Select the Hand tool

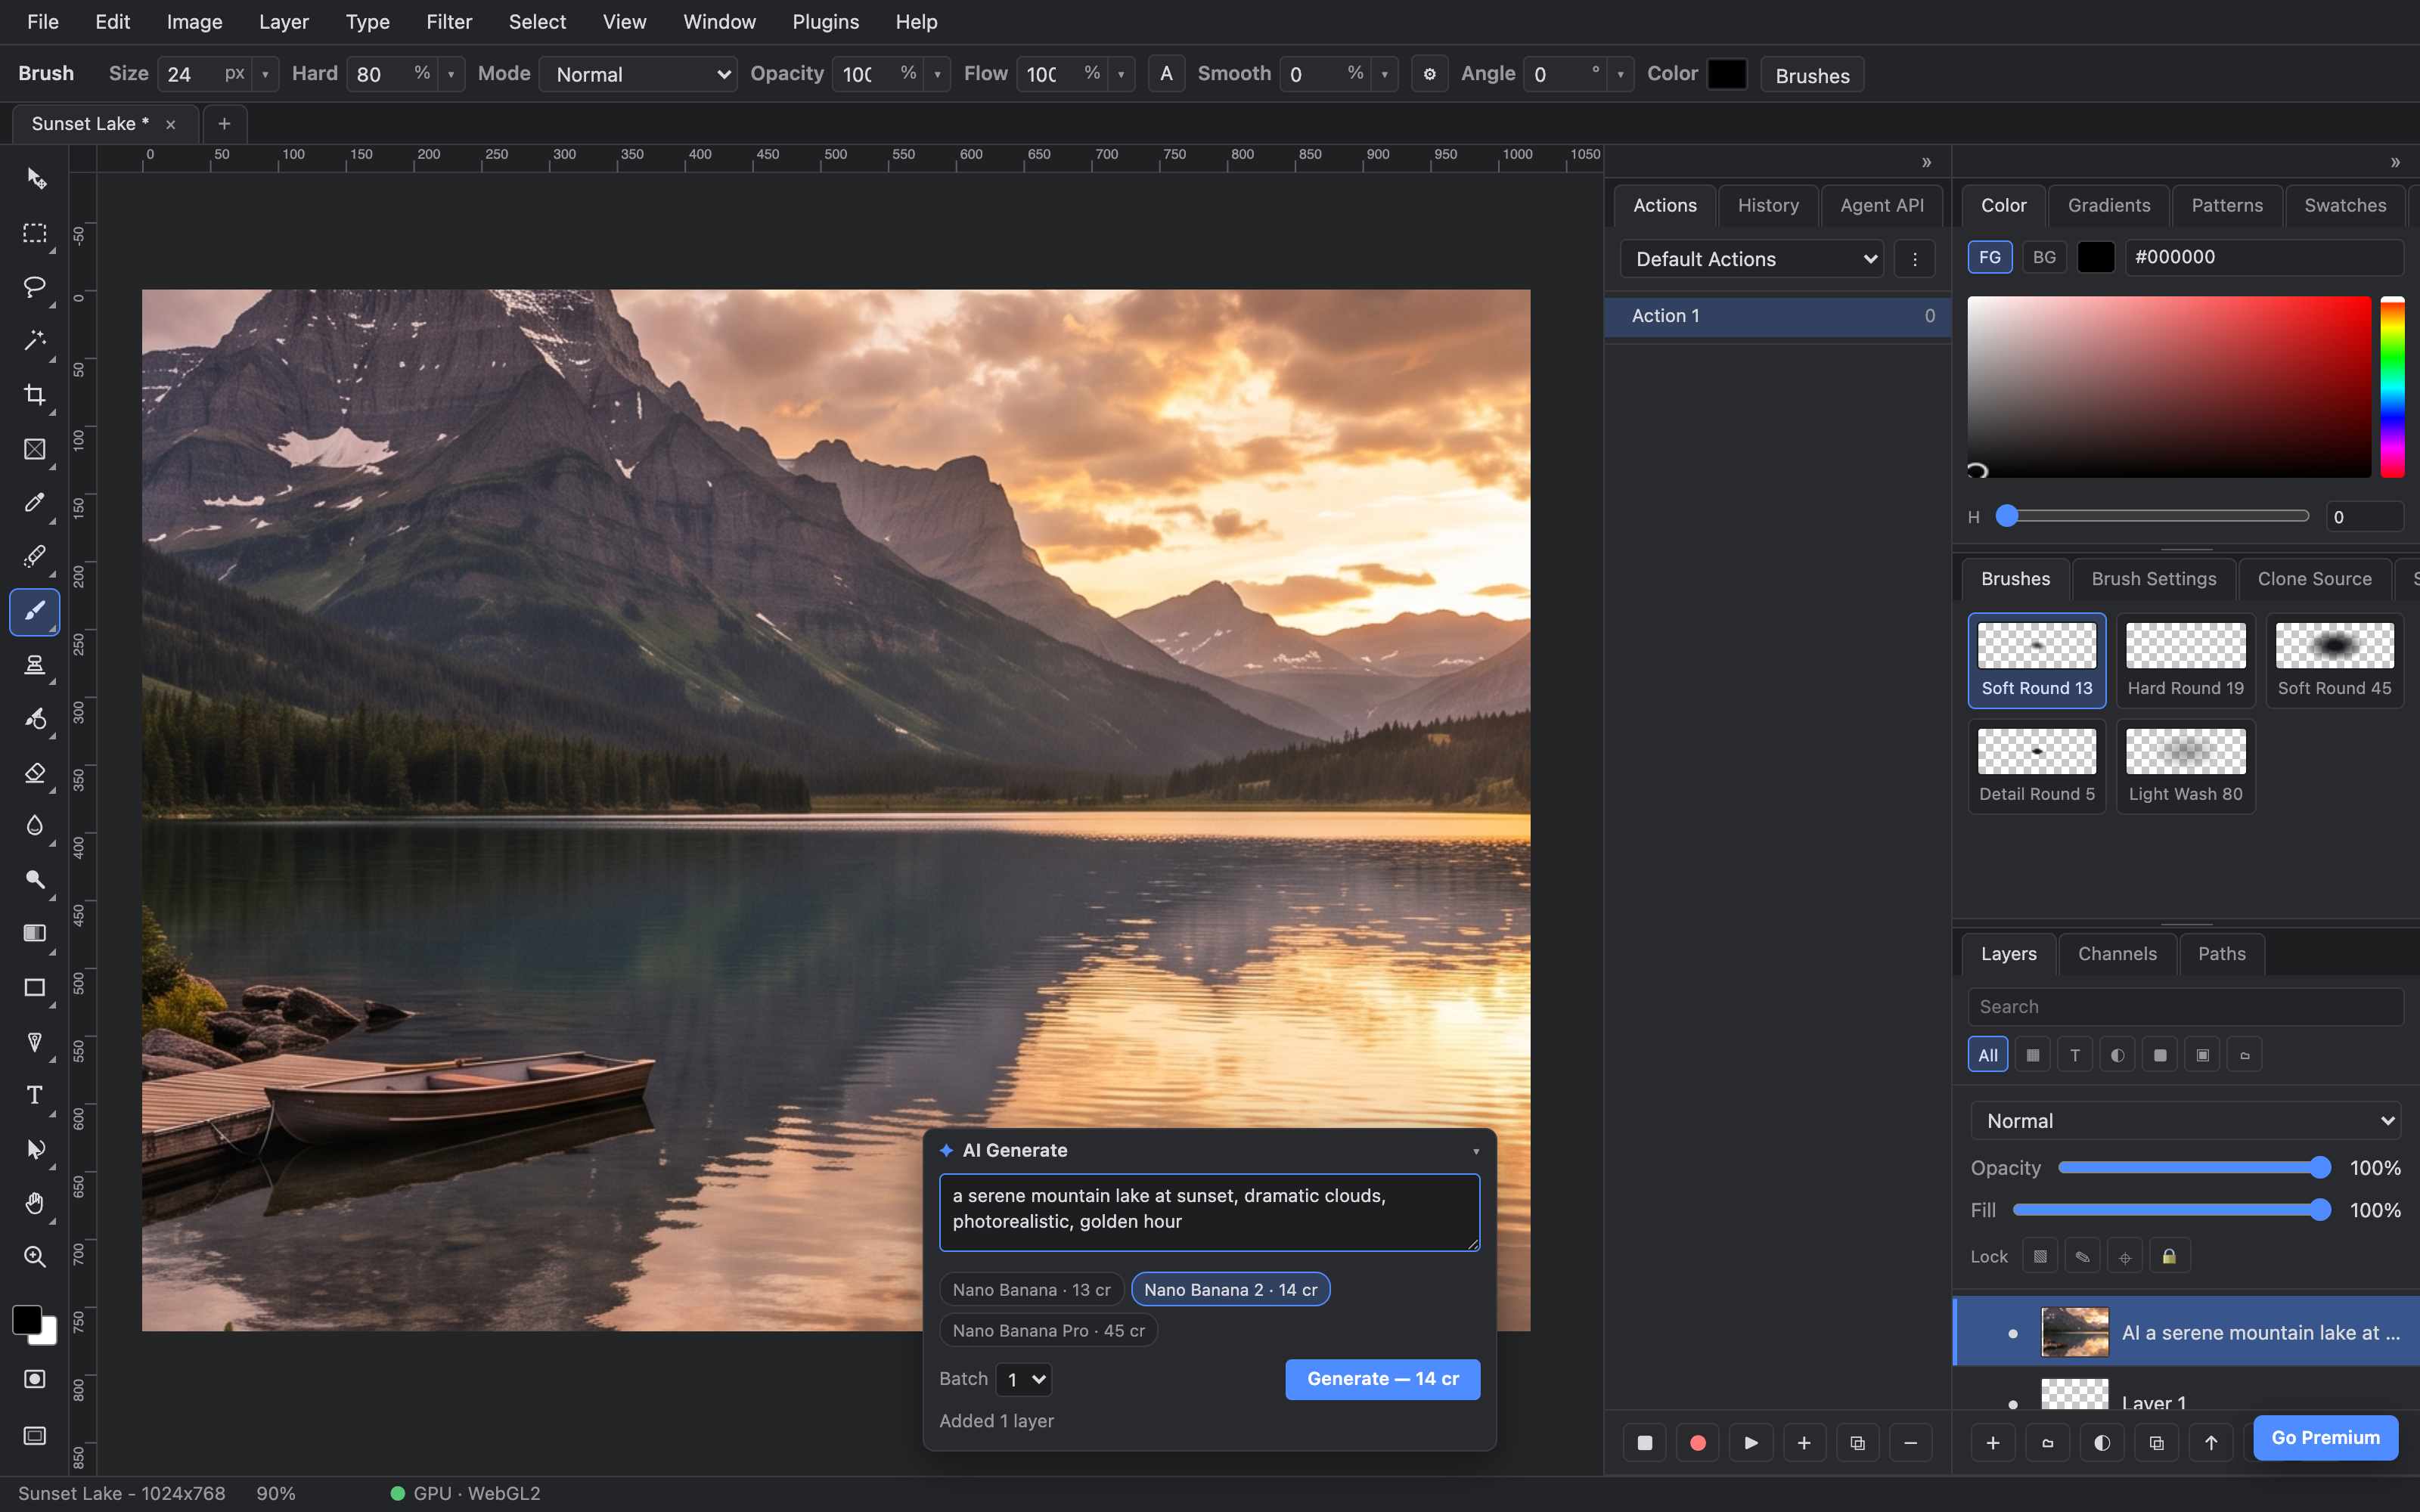point(35,1203)
